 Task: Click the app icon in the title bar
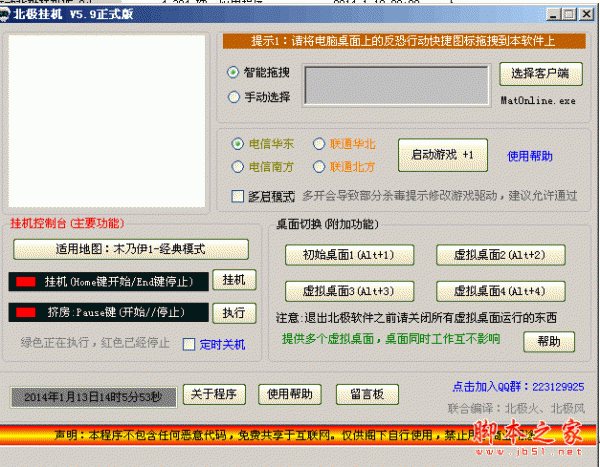(5, 15)
